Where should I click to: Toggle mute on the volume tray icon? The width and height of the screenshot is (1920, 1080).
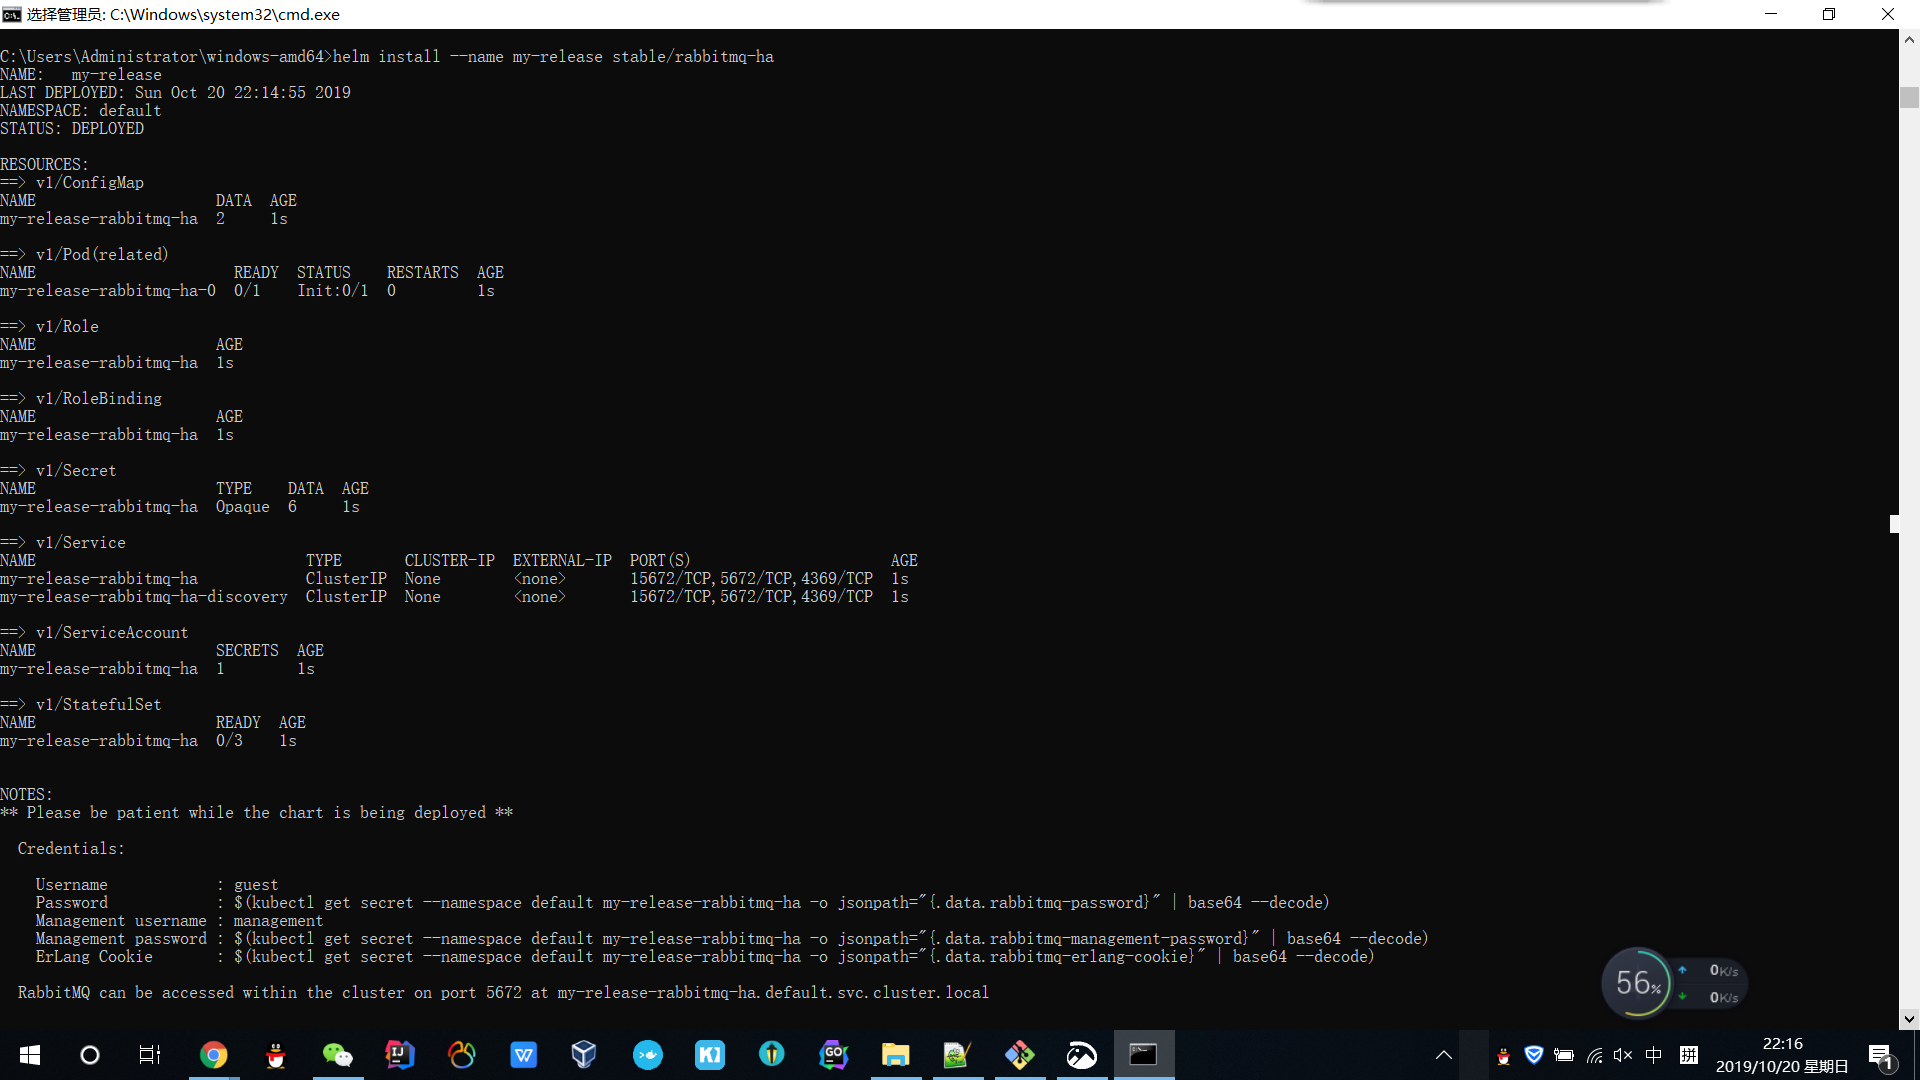point(1621,1055)
